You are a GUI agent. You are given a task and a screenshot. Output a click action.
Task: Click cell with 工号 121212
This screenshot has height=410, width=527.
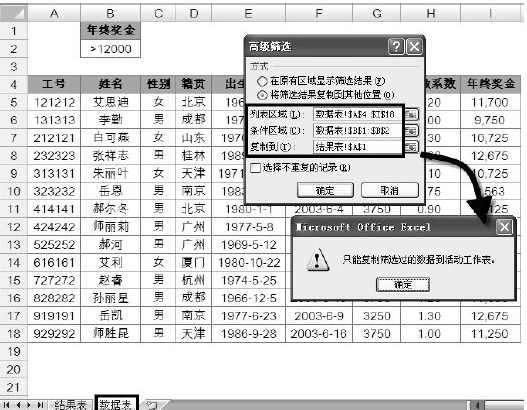(54, 102)
